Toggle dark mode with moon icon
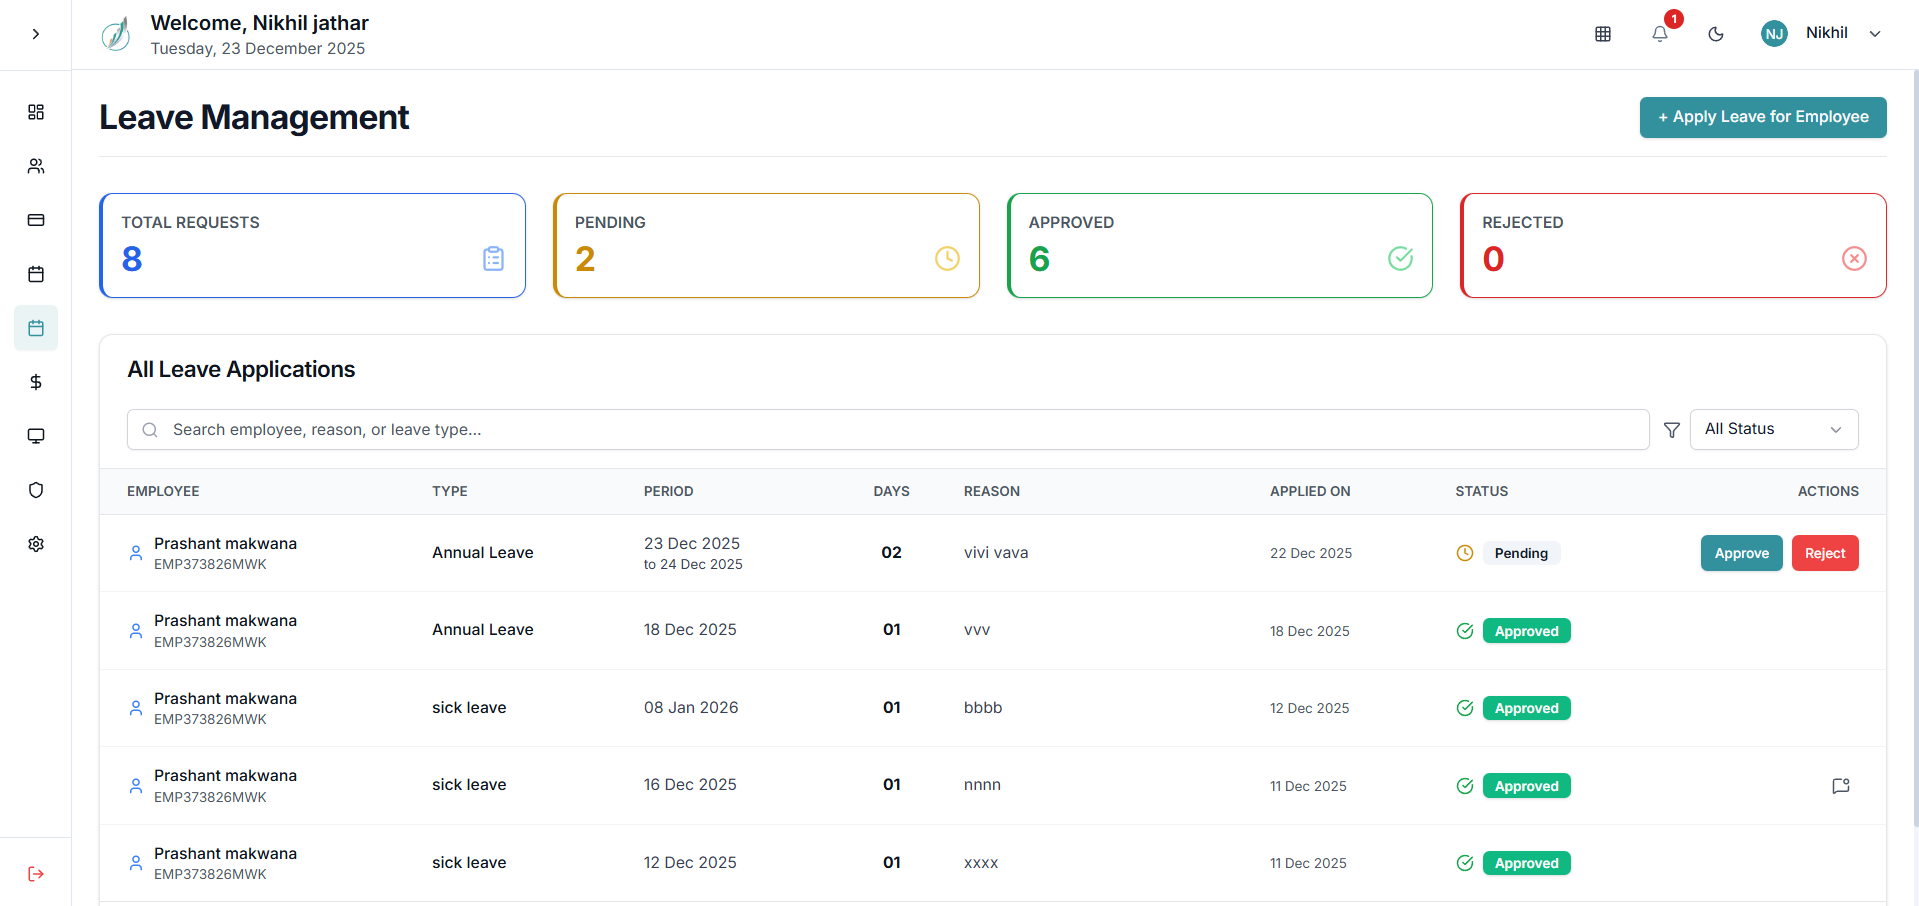1919x906 pixels. point(1716,34)
